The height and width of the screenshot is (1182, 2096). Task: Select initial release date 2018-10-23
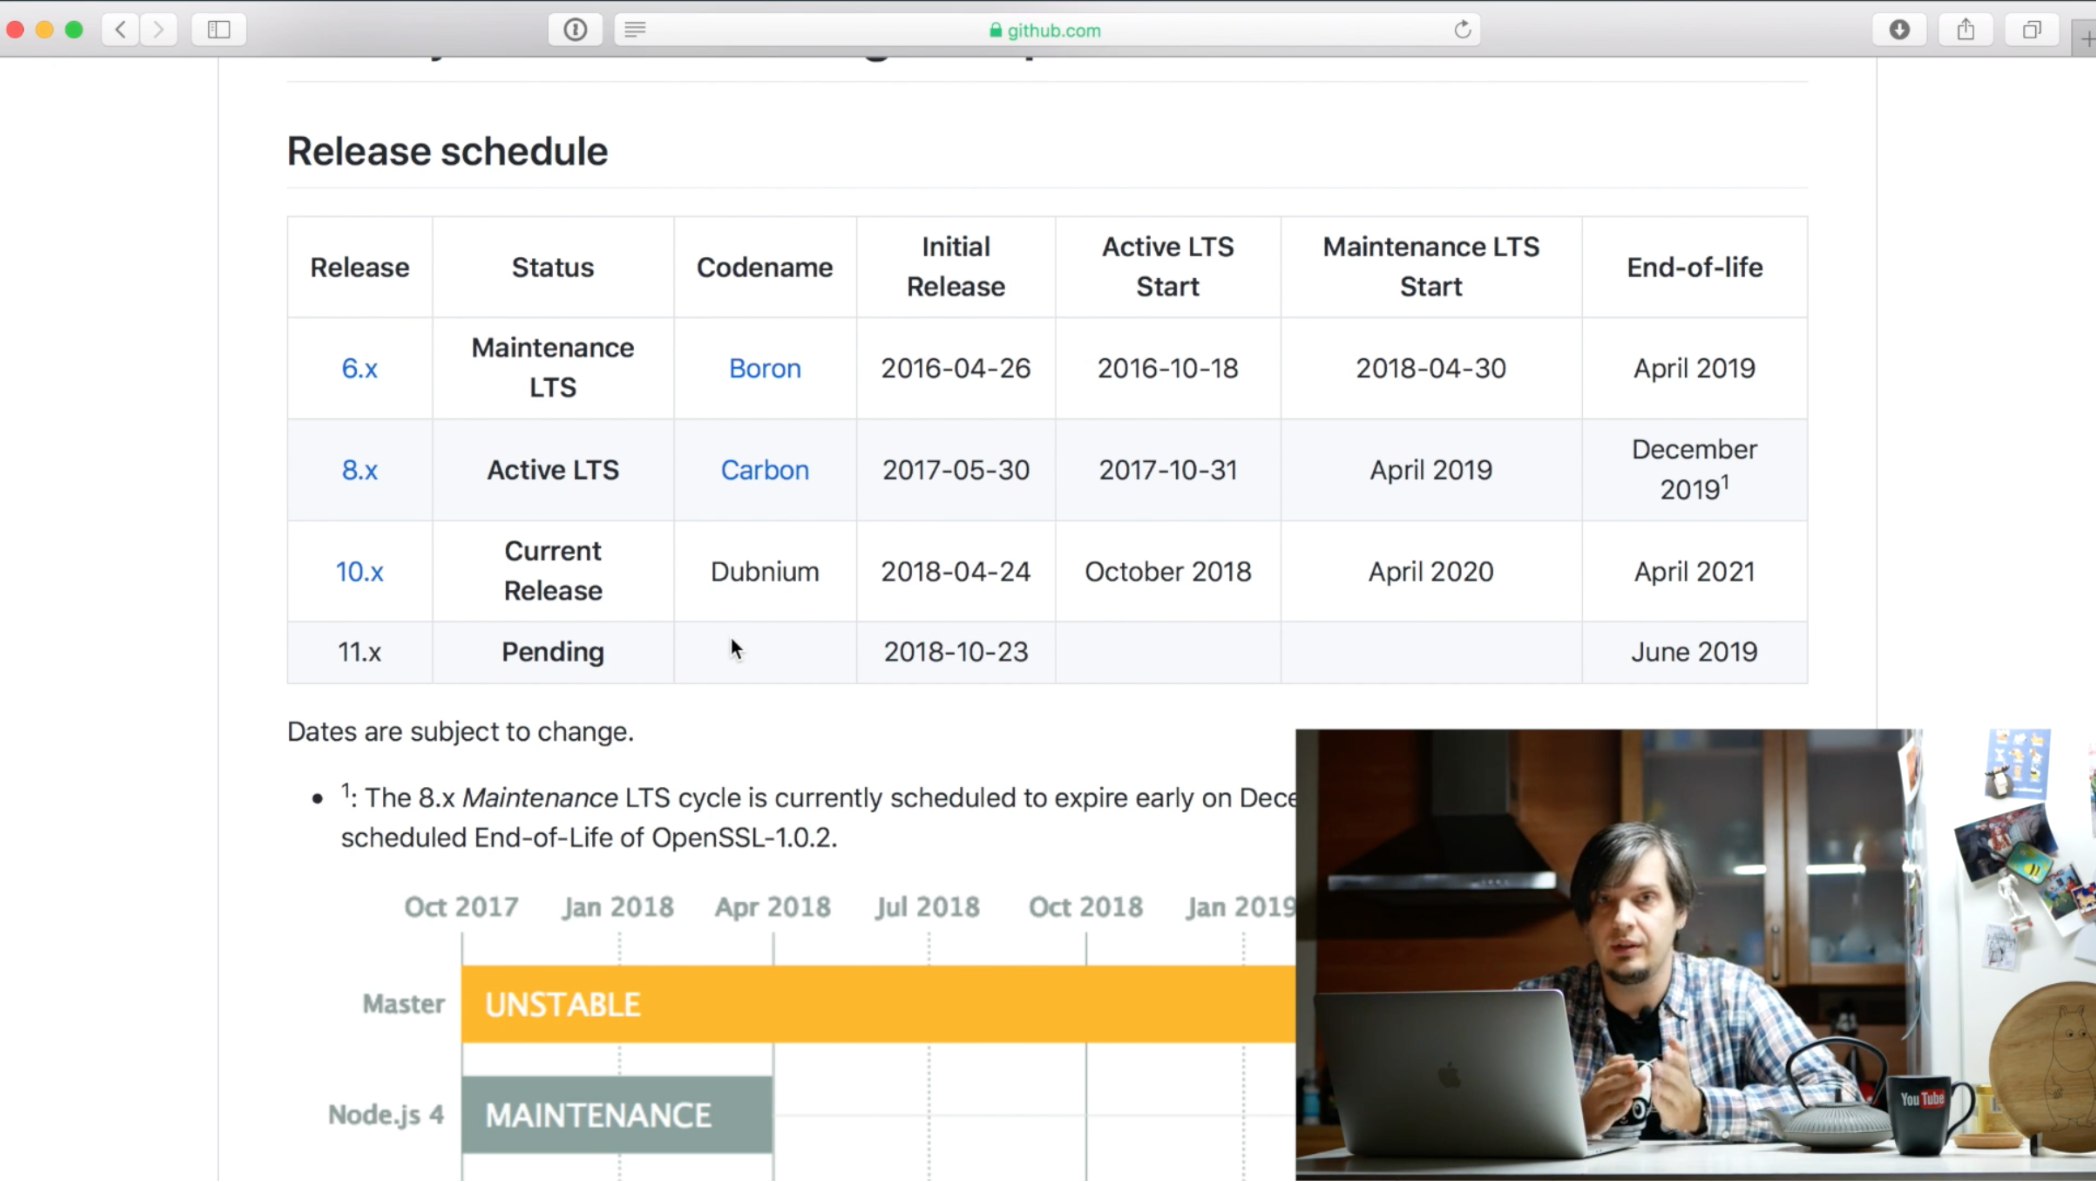coord(956,652)
